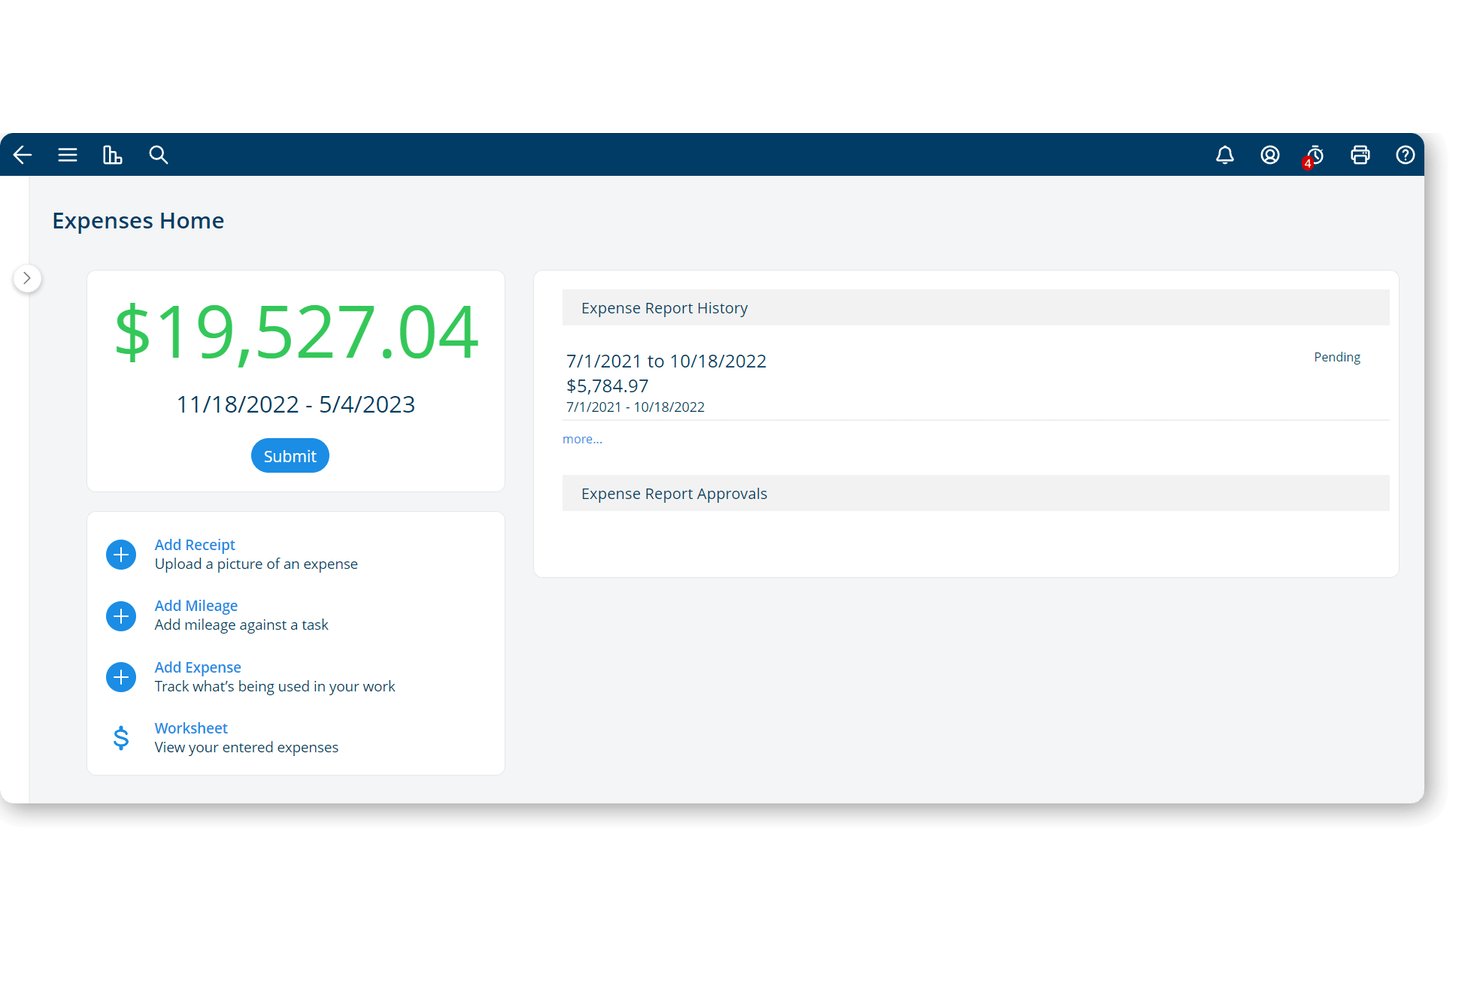Click the Expense Report History header

point(976,308)
